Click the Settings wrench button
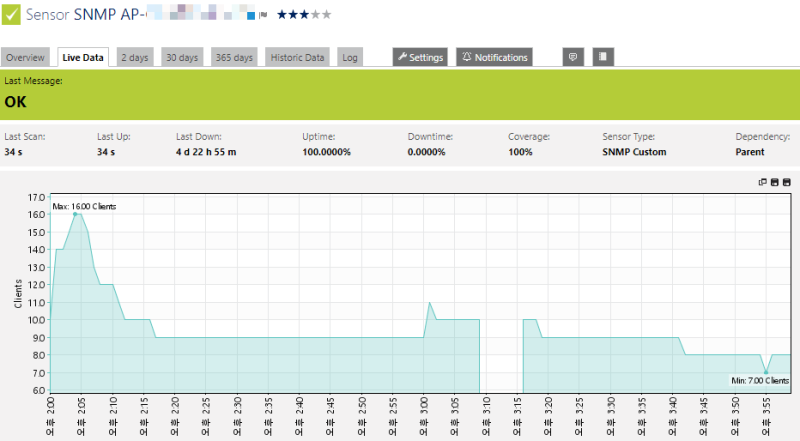 click(x=420, y=57)
